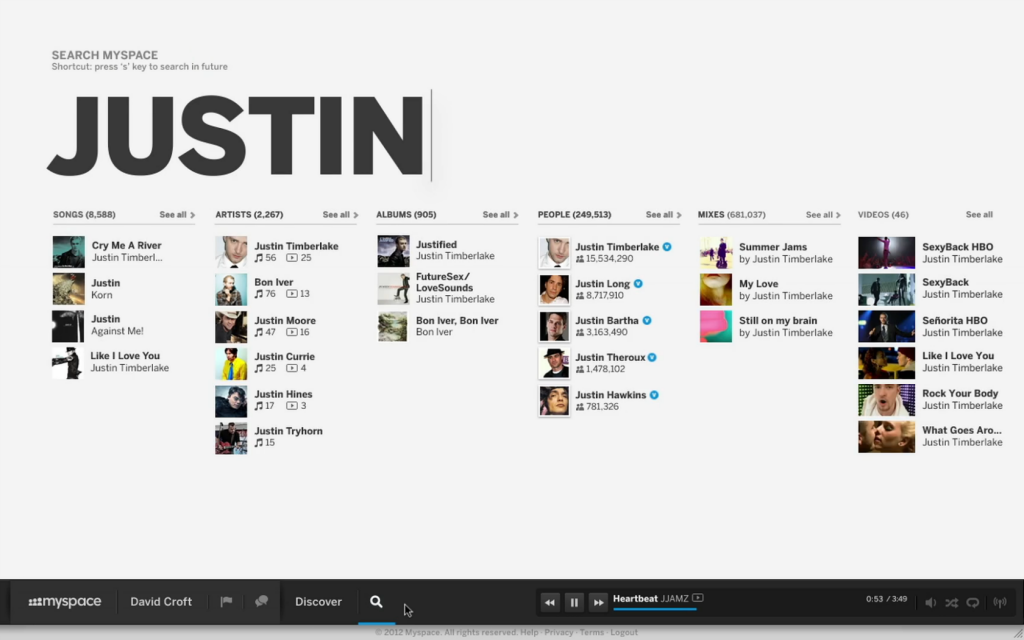Play the SexyBack HBO video thumbnail
Image resolution: width=1024 pixels, height=640 pixels.
click(x=886, y=252)
